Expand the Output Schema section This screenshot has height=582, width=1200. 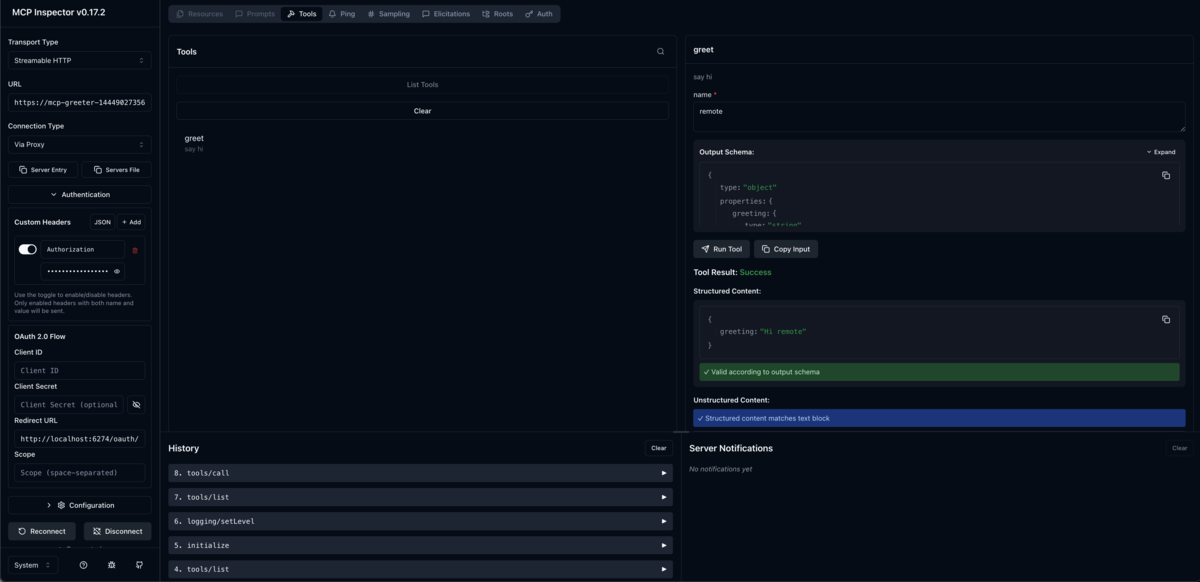(1161, 152)
